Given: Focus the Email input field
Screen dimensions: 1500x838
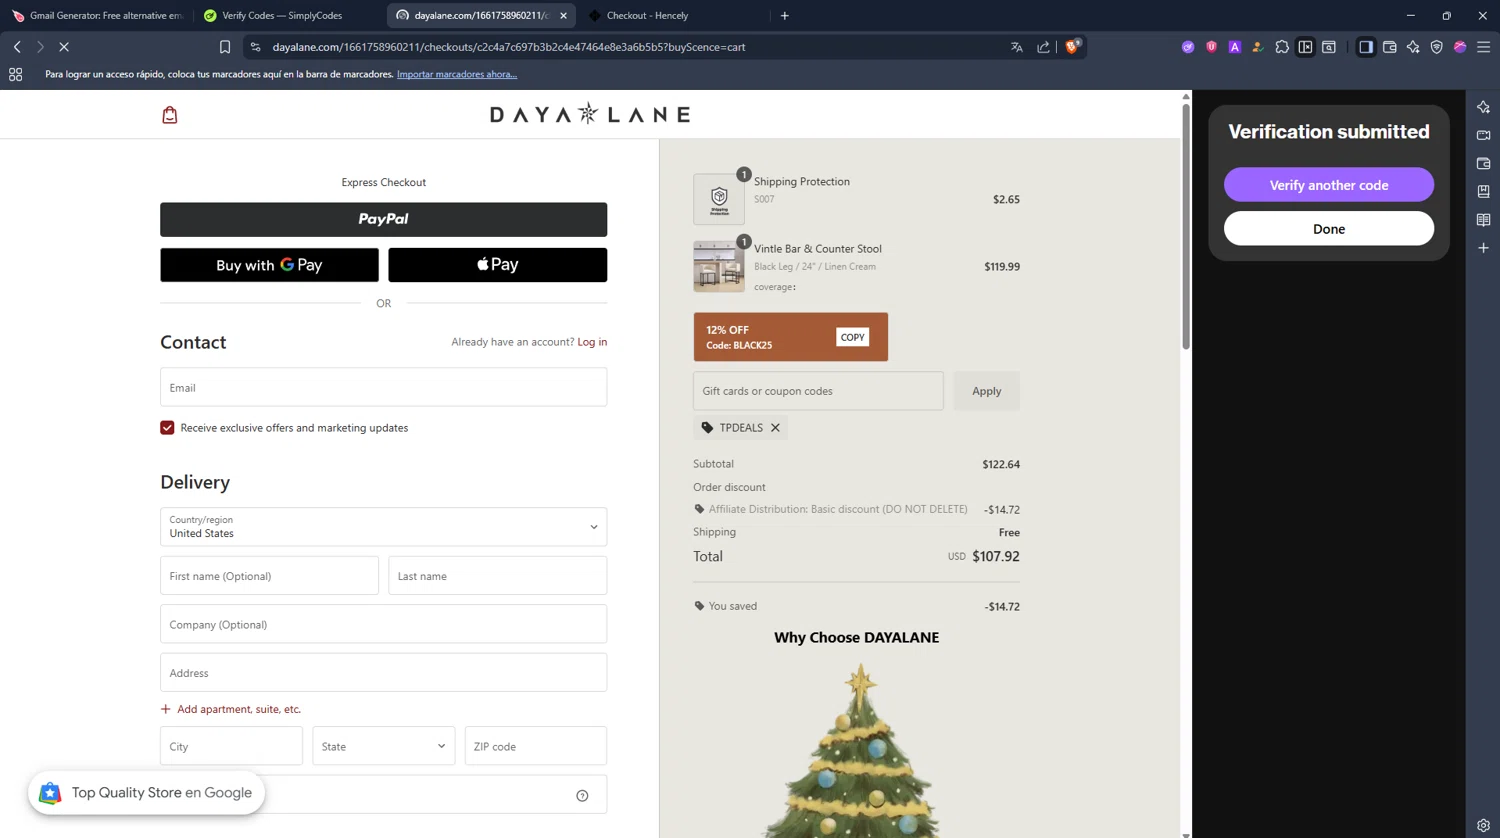Looking at the screenshot, I should [x=383, y=387].
